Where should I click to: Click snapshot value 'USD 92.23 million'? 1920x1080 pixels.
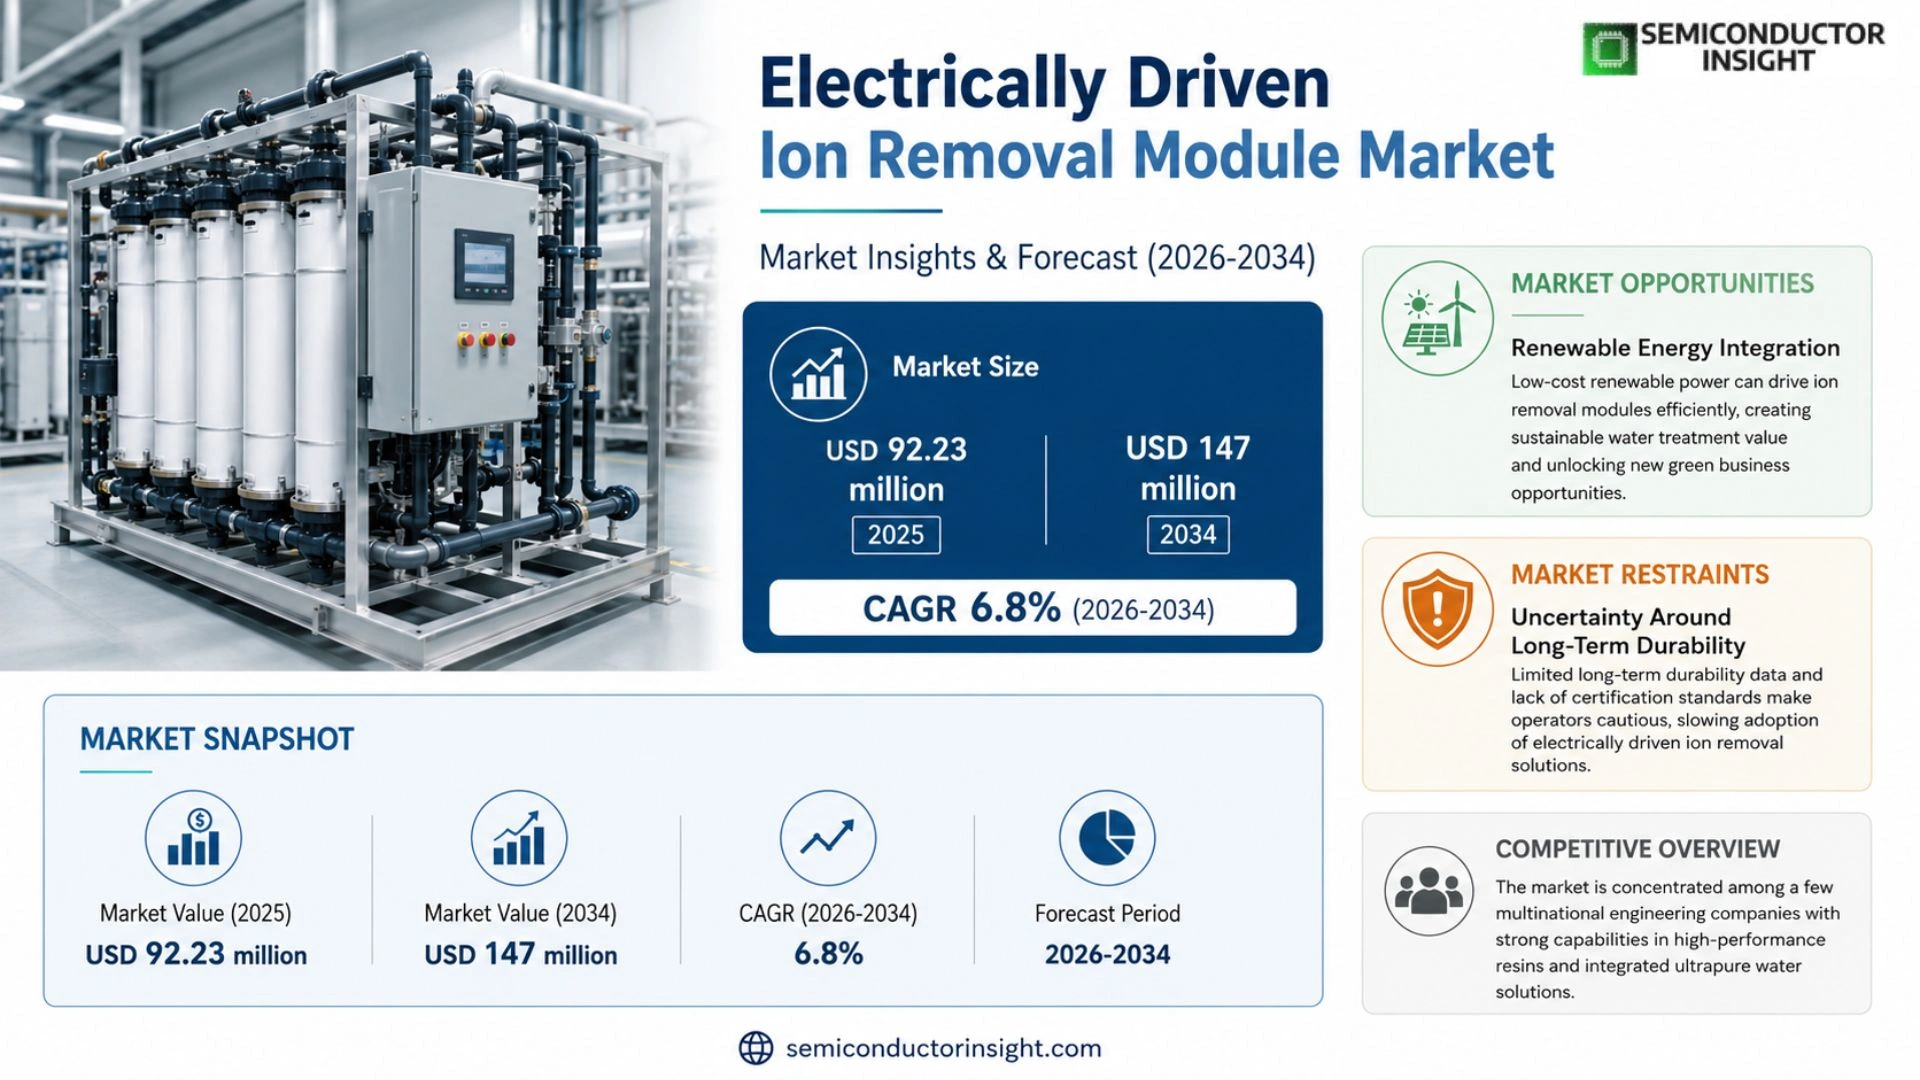(x=196, y=954)
